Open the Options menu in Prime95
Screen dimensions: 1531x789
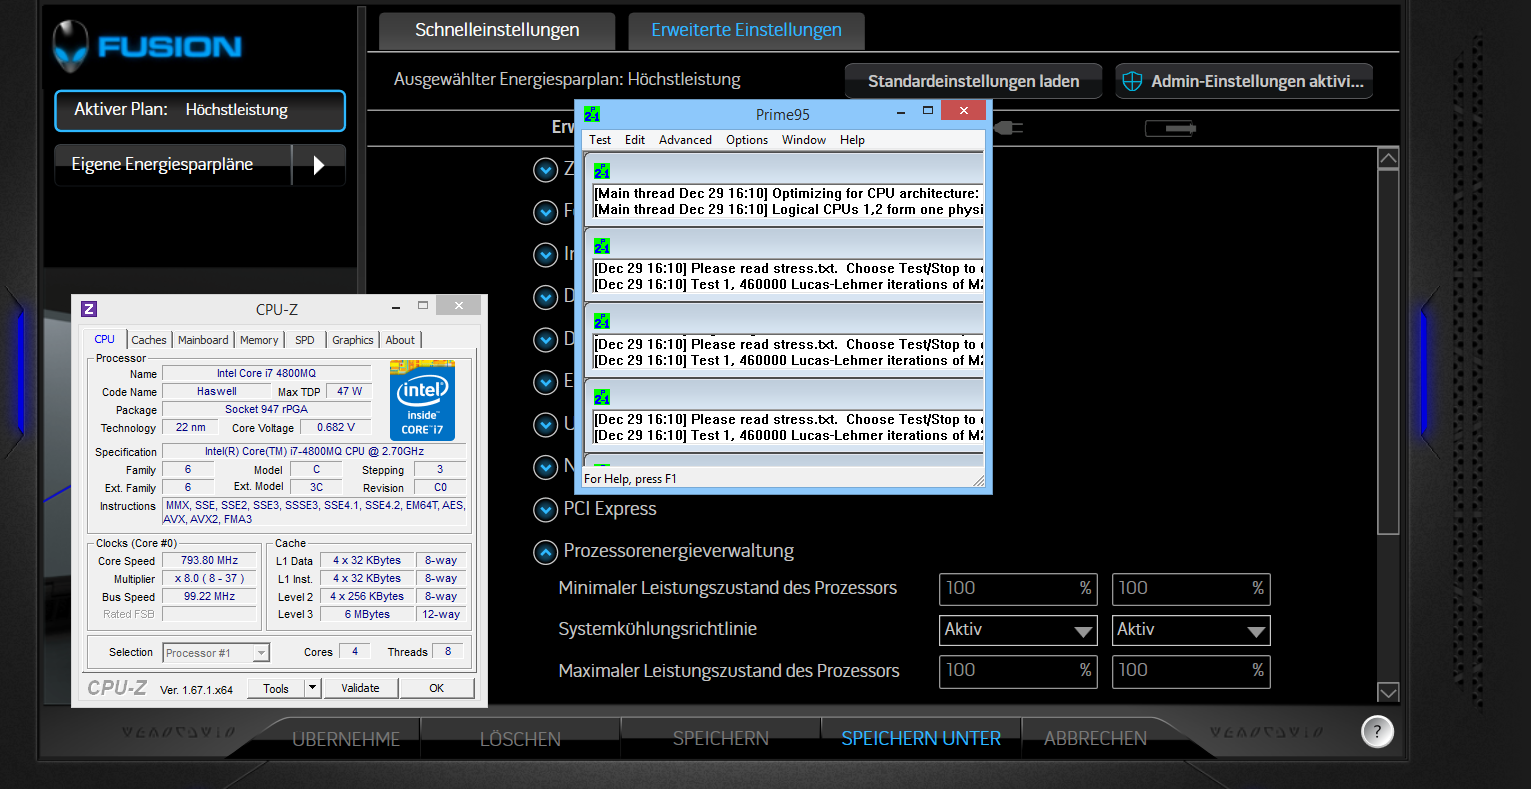click(747, 140)
